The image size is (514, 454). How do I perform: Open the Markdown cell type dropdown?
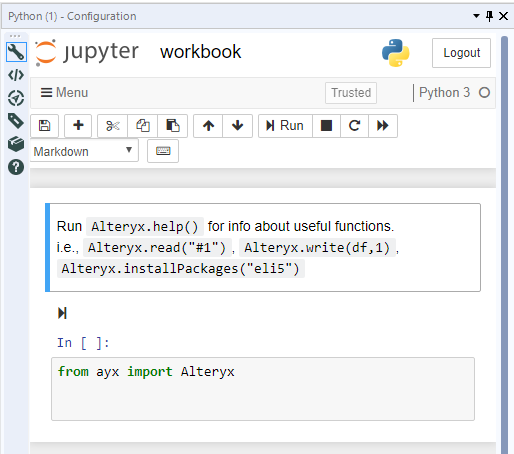(84, 151)
